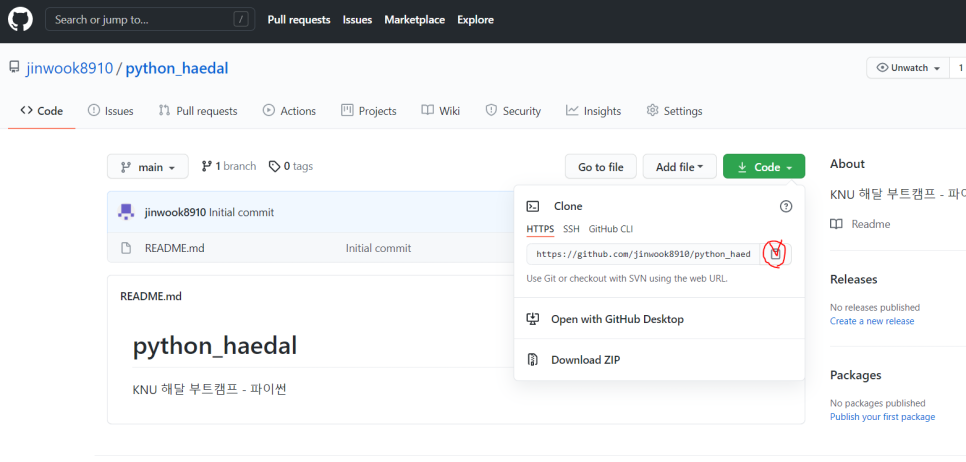Open the python_haedal repository link
The width and height of the screenshot is (966, 462).
(177, 68)
